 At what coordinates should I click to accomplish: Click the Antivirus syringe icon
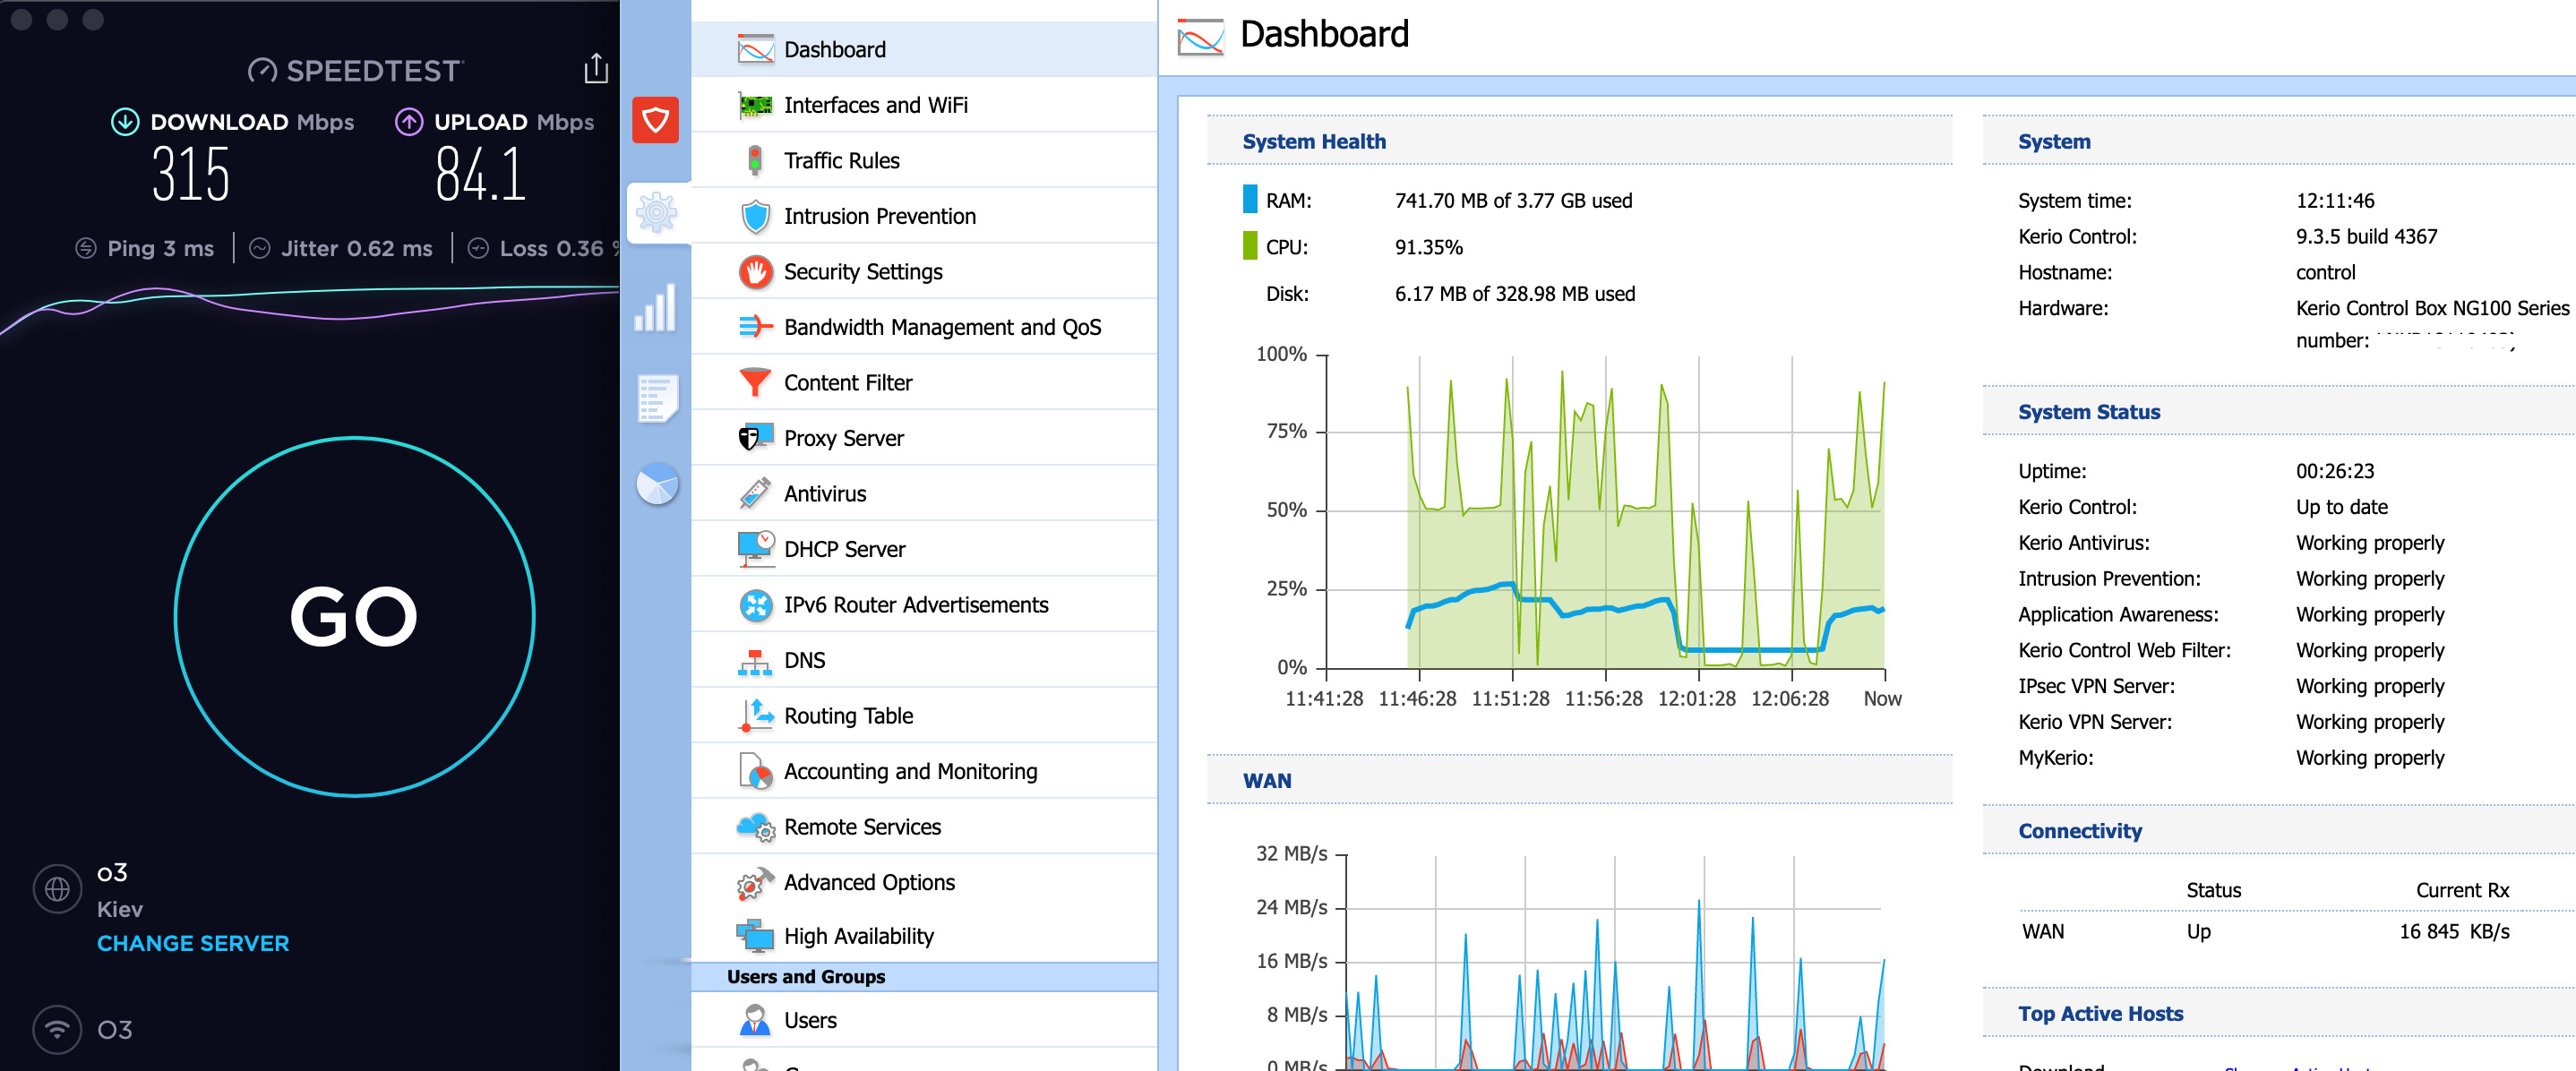click(x=755, y=493)
